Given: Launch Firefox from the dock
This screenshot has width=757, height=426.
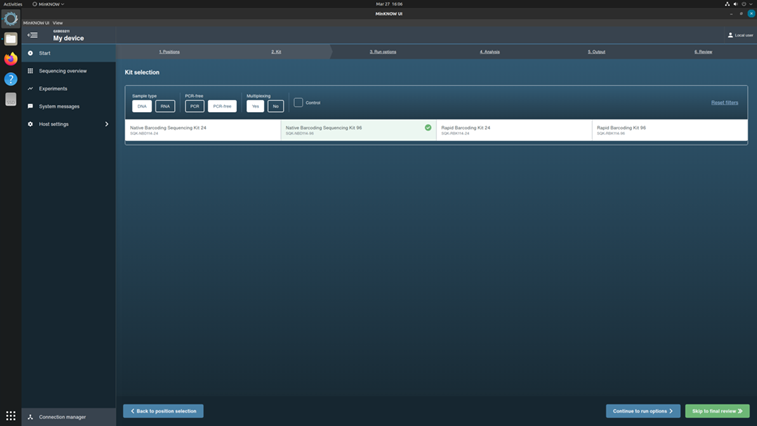Looking at the screenshot, I should coord(11,59).
